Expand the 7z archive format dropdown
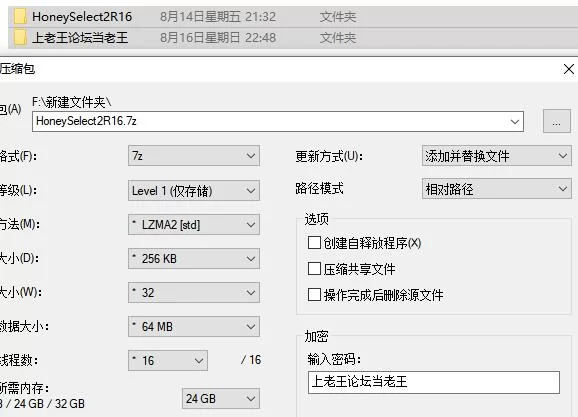This screenshot has width=578, height=417. 194,156
